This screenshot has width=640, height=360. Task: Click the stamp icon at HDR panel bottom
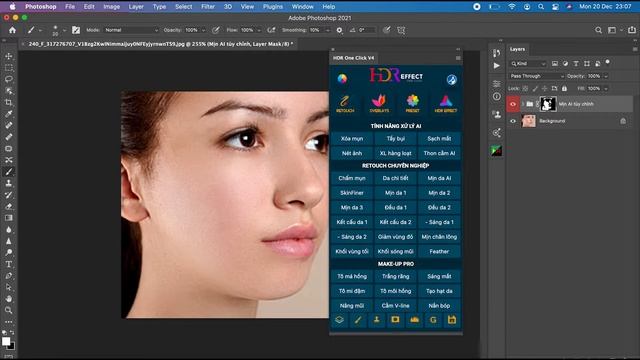(x=376, y=320)
